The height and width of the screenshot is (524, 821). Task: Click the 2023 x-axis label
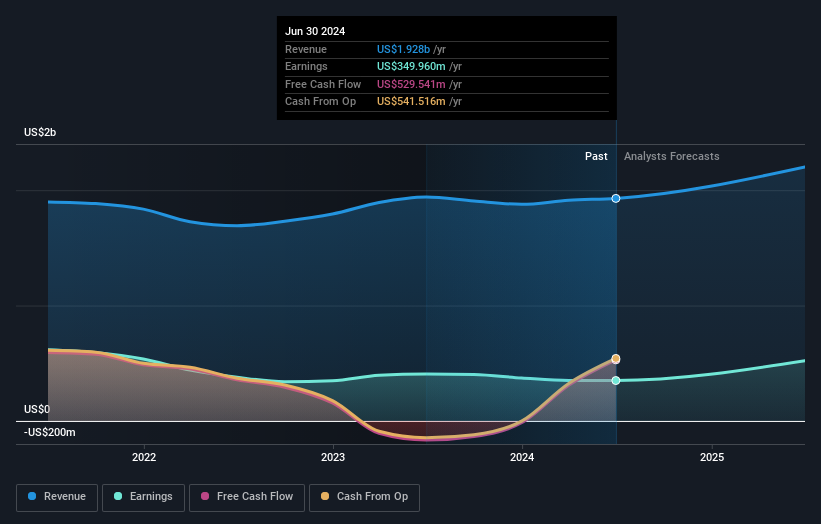coord(333,458)
